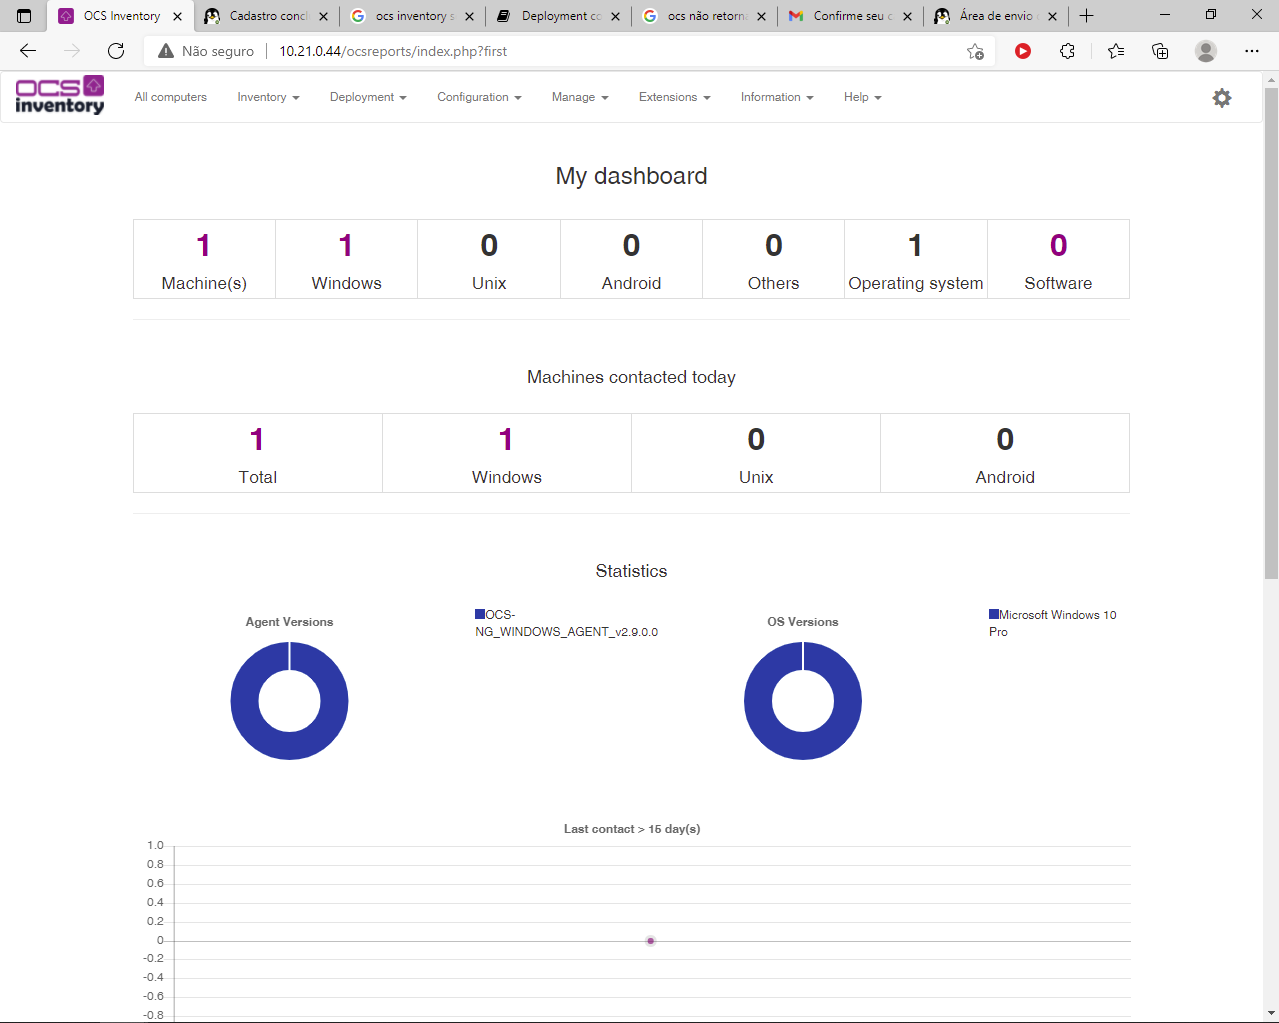Close the Cadastro concluído tab
Viewport: 1279px width, 1023px height.
coord(323,16)
